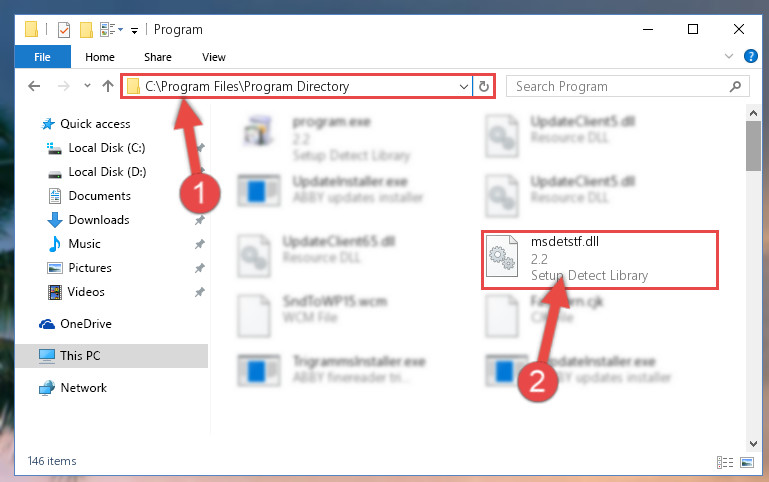
Task: Toggle the pin beside Pictures
Action: click(200, 268)
